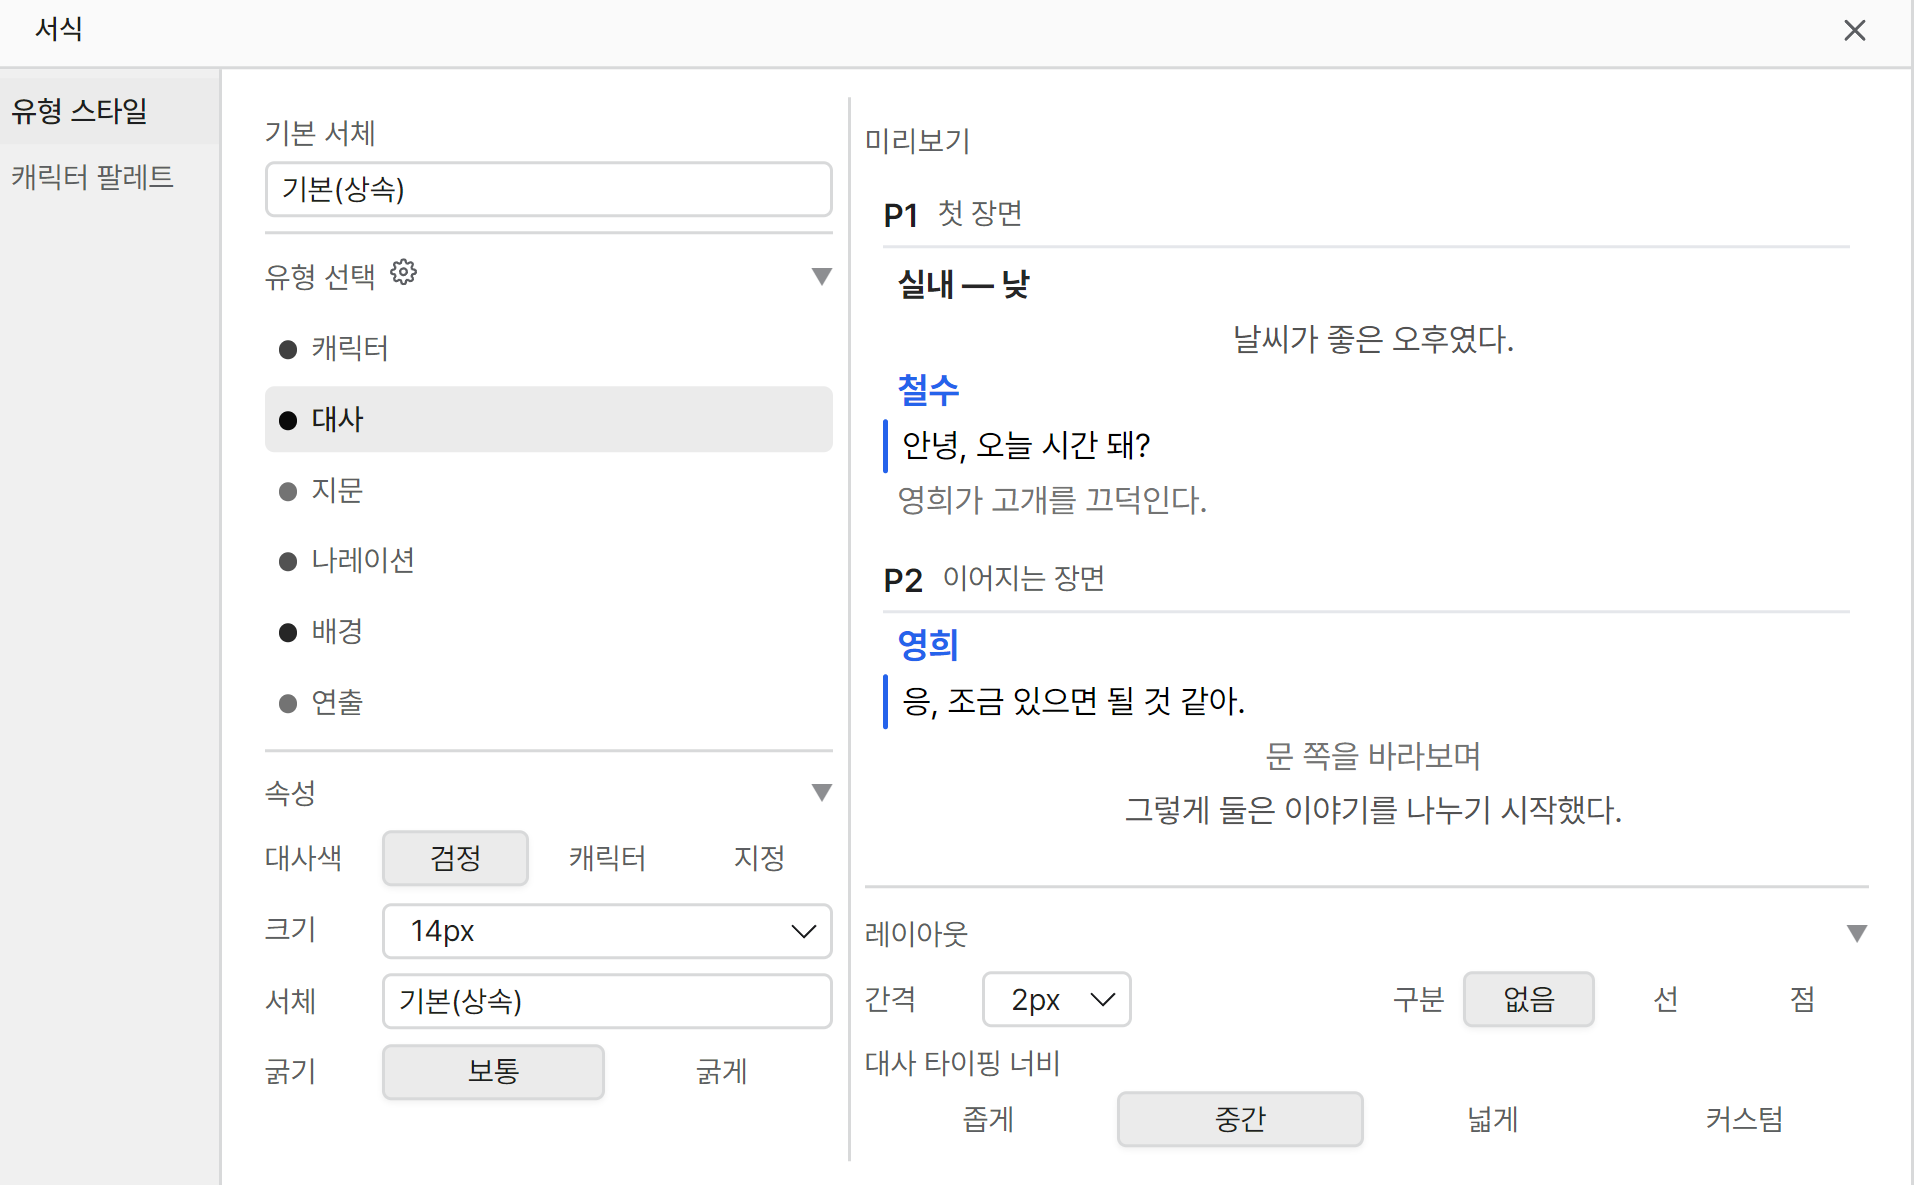Collapse the 속성 section arrow
Screen dimensions: 1914x1185
(x=821, y=792)
